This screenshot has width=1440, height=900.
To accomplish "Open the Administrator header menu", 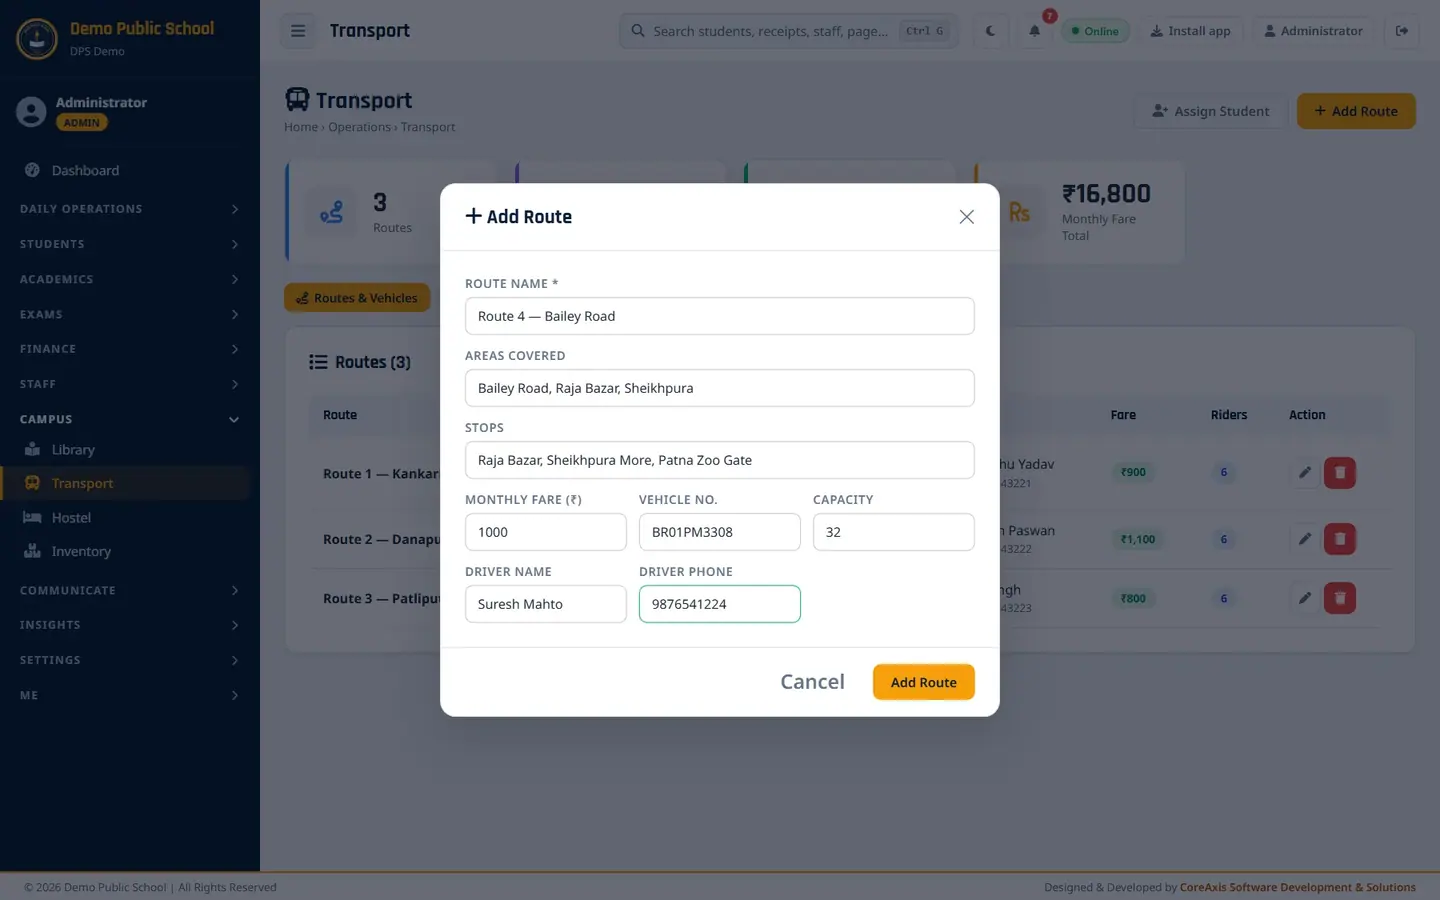I will (x=1313, y=31).
